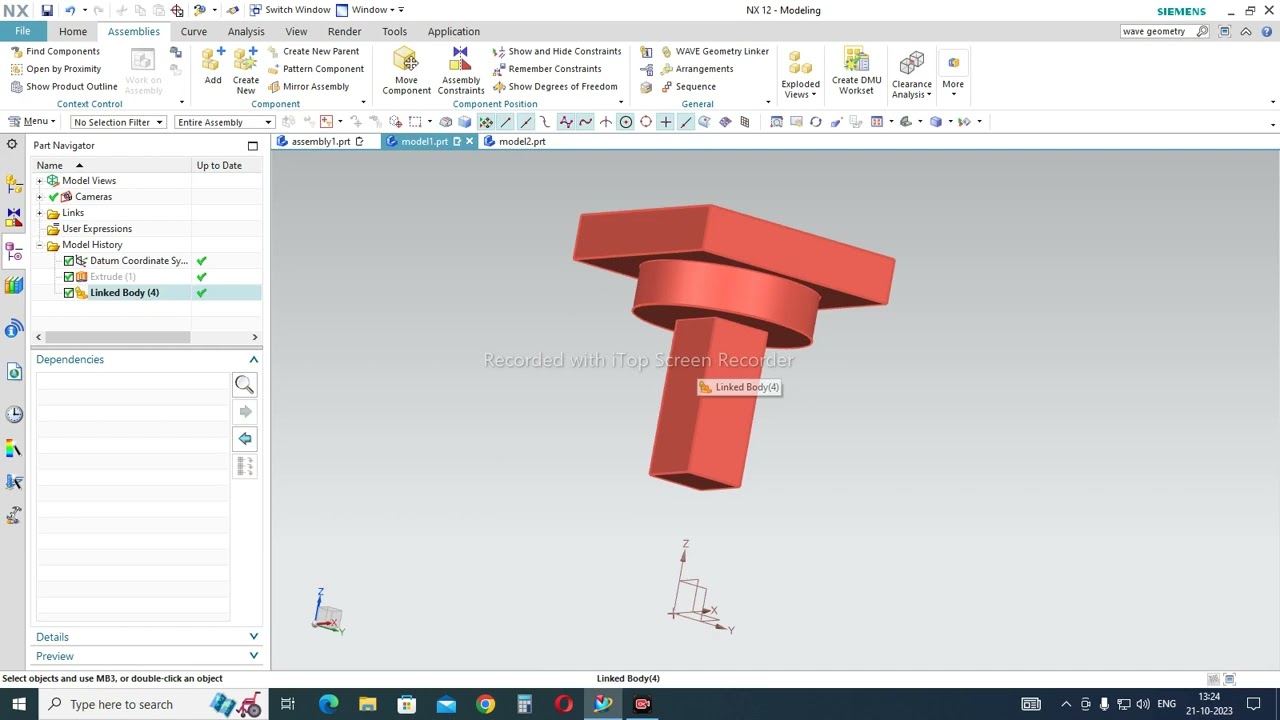1280x720 pixels.
Task: Switch to the Home ribbon tab
Action: 73,31
